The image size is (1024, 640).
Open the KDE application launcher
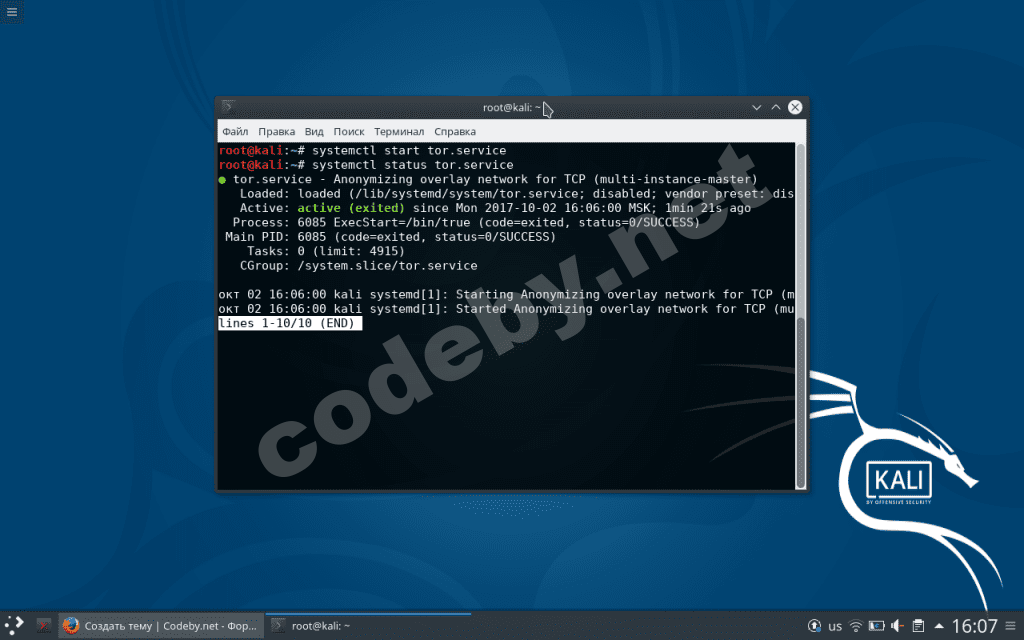click(14, 625)
